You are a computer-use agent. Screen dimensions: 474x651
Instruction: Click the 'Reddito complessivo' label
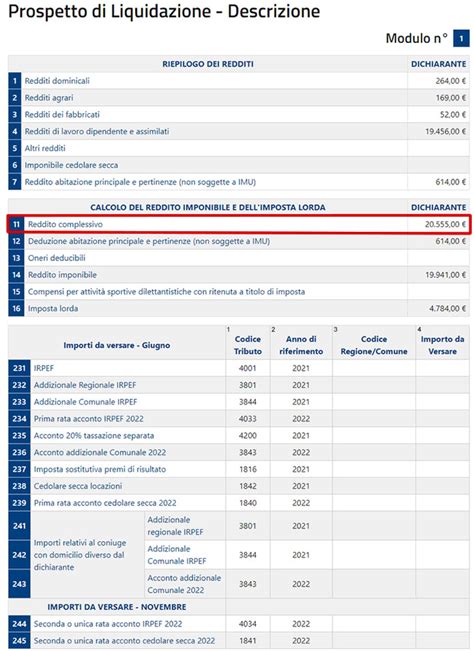click(65, 224)
